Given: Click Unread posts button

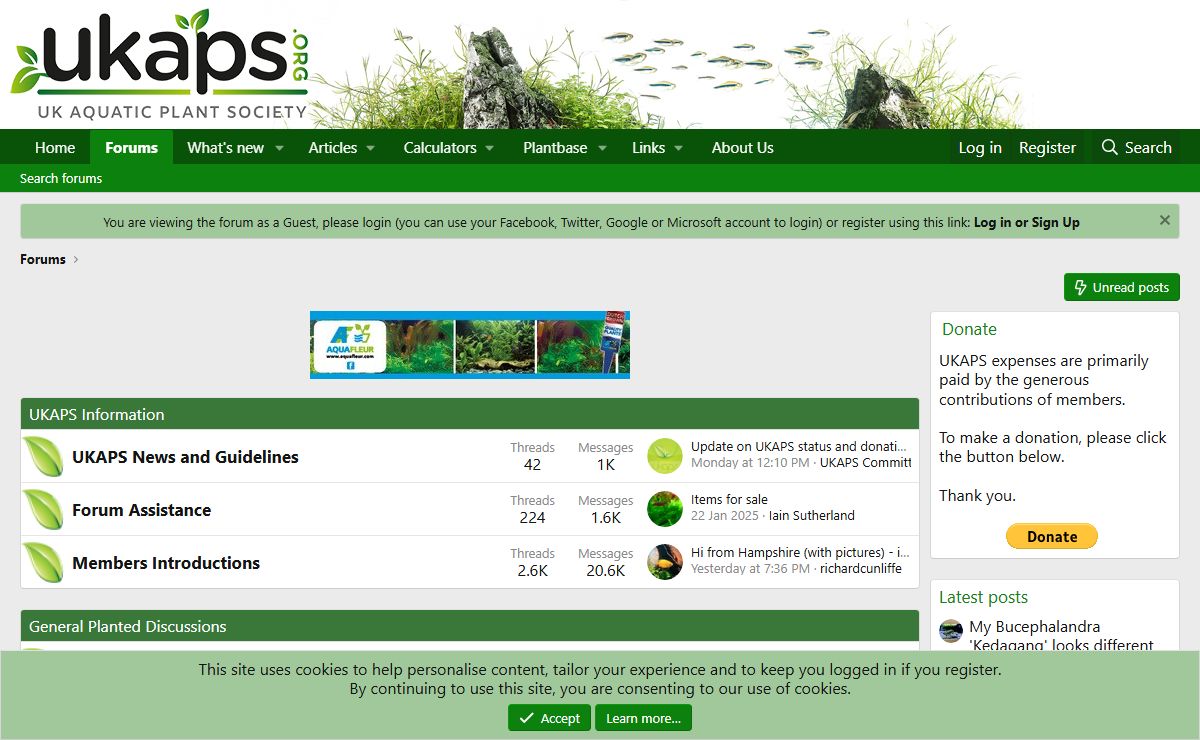Looking at the screenshot, I should pos(1121,287).
